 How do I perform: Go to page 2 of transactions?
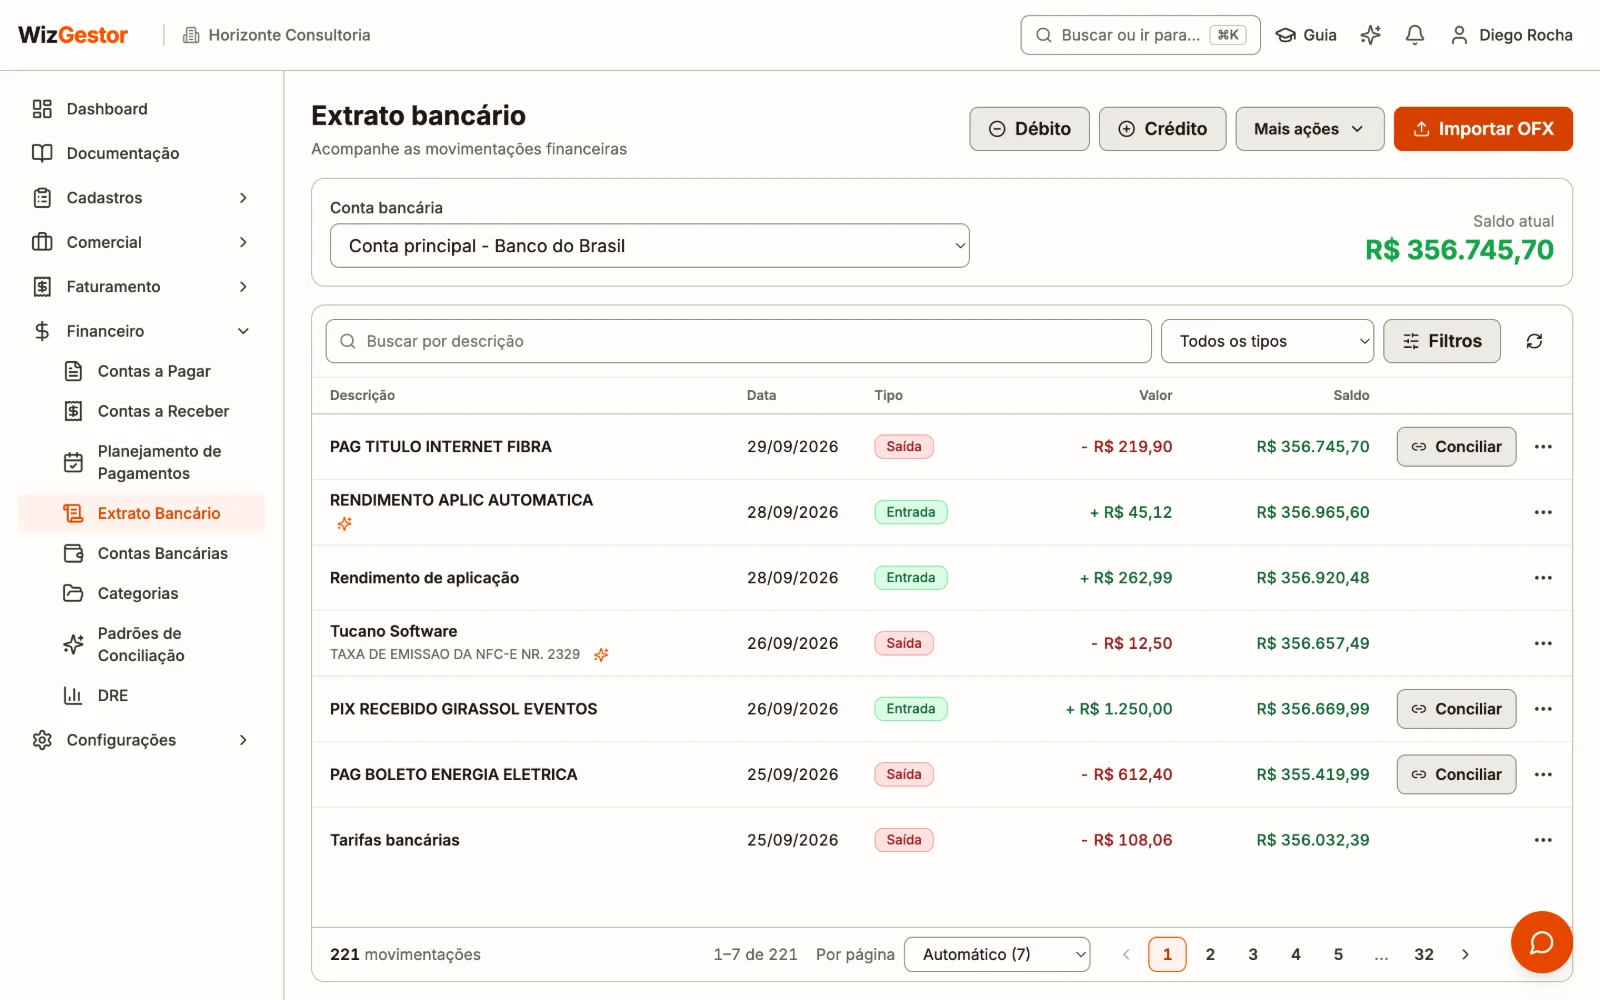tap(1210, 954)
